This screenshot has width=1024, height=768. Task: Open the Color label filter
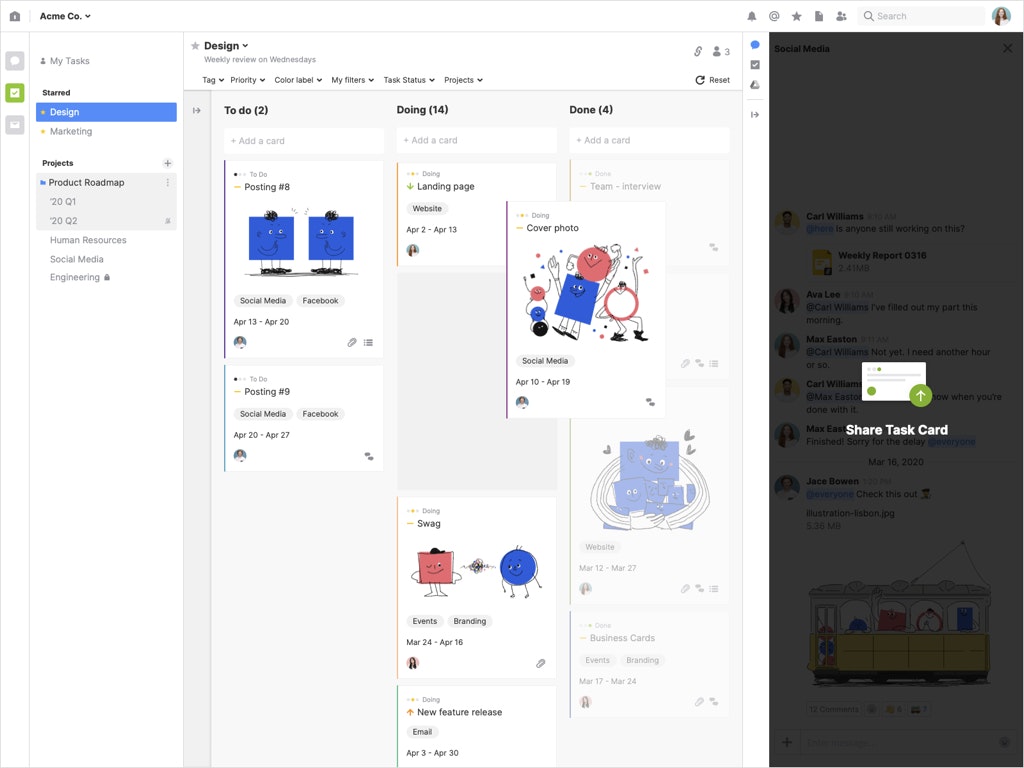pos(298,80)
